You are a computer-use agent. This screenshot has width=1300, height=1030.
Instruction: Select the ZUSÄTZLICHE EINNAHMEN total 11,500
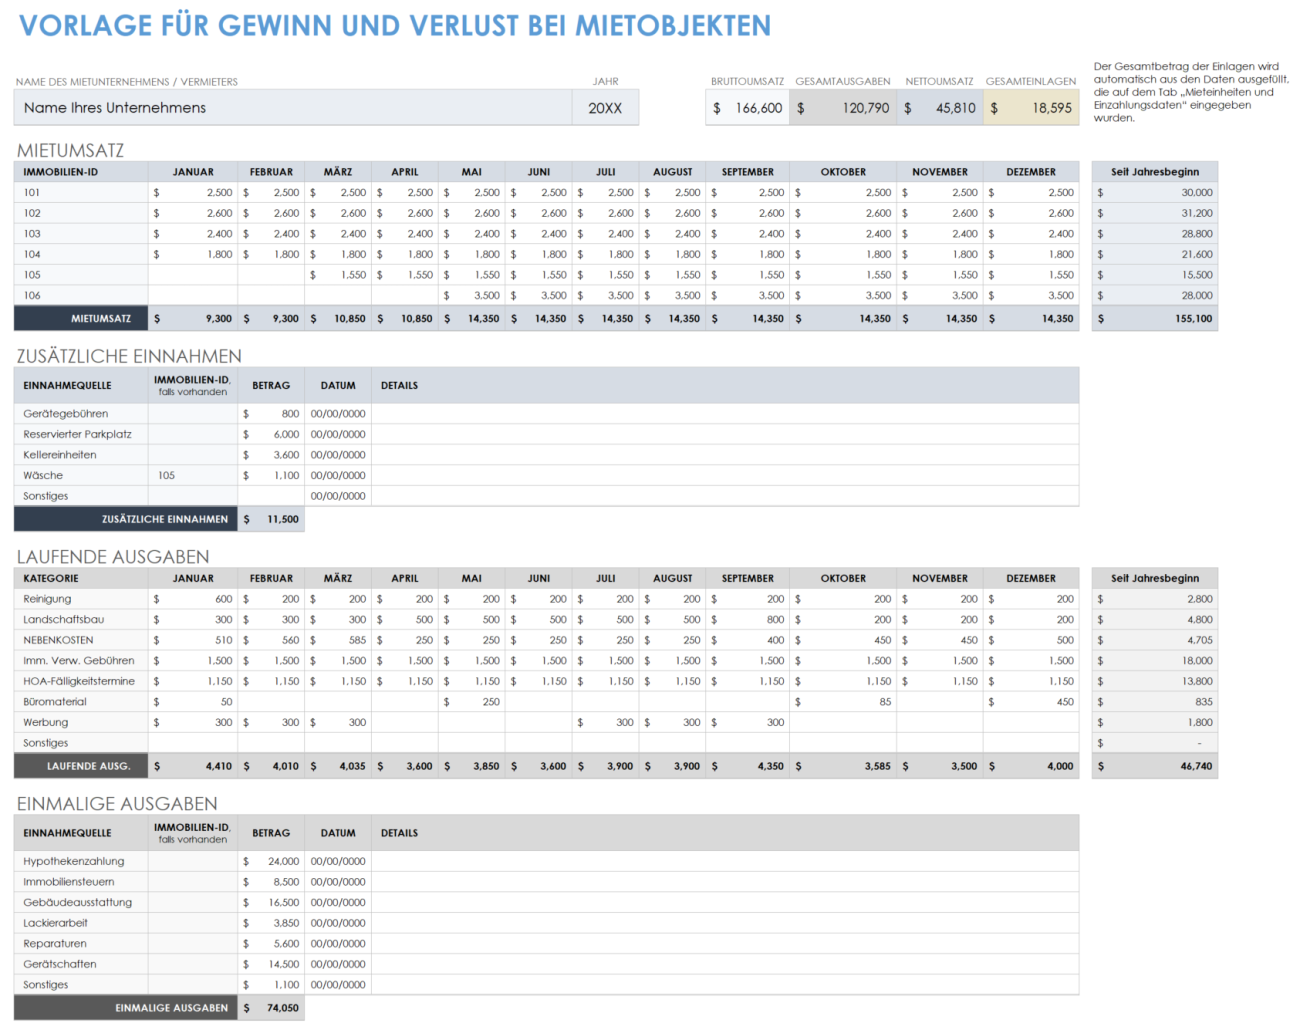coord(270,519)
